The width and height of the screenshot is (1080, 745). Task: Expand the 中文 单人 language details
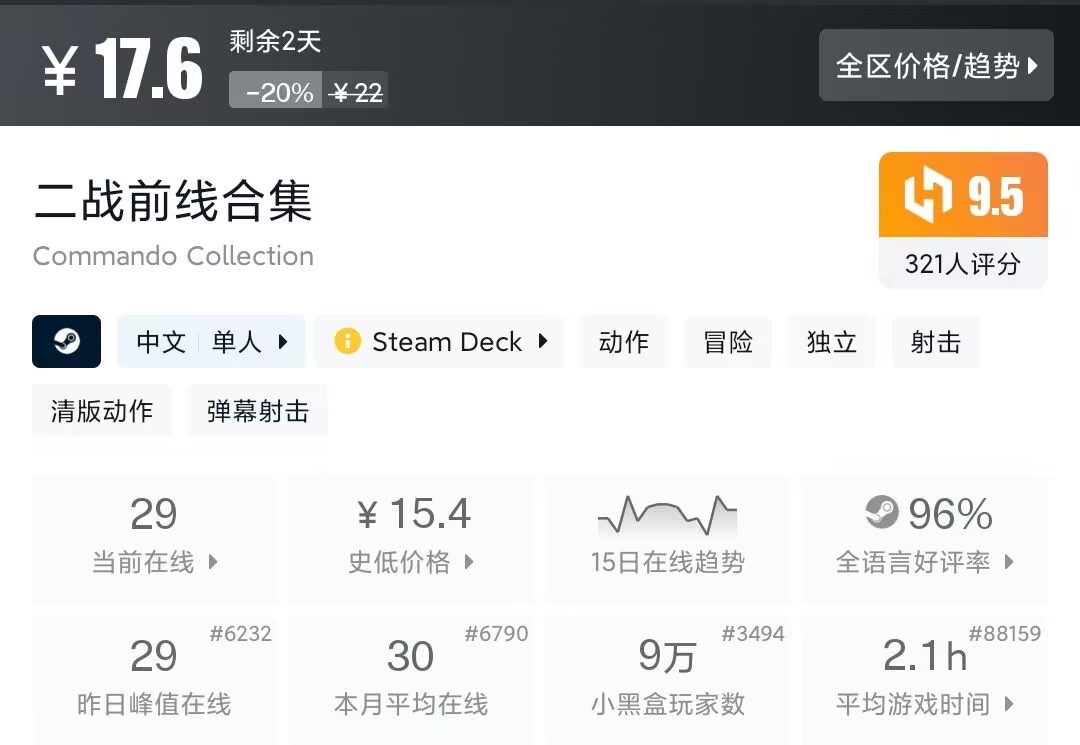212,342
